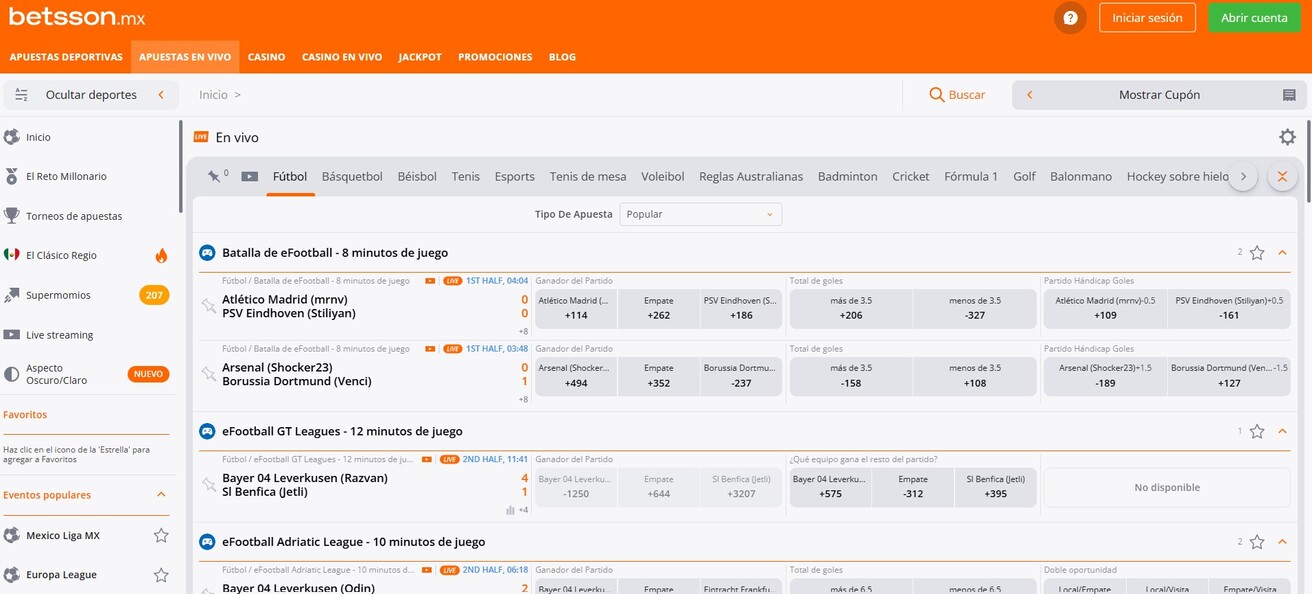Click the left sidebar vertical scrollbar
This screenshot has width=1312, height=594.
tap(181, 166)
